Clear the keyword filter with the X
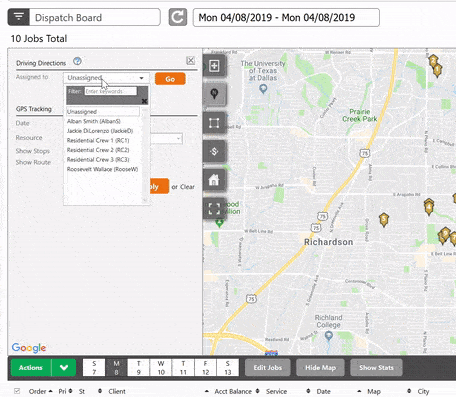Viewport: 456px width, 397px height. coord(144,101)
